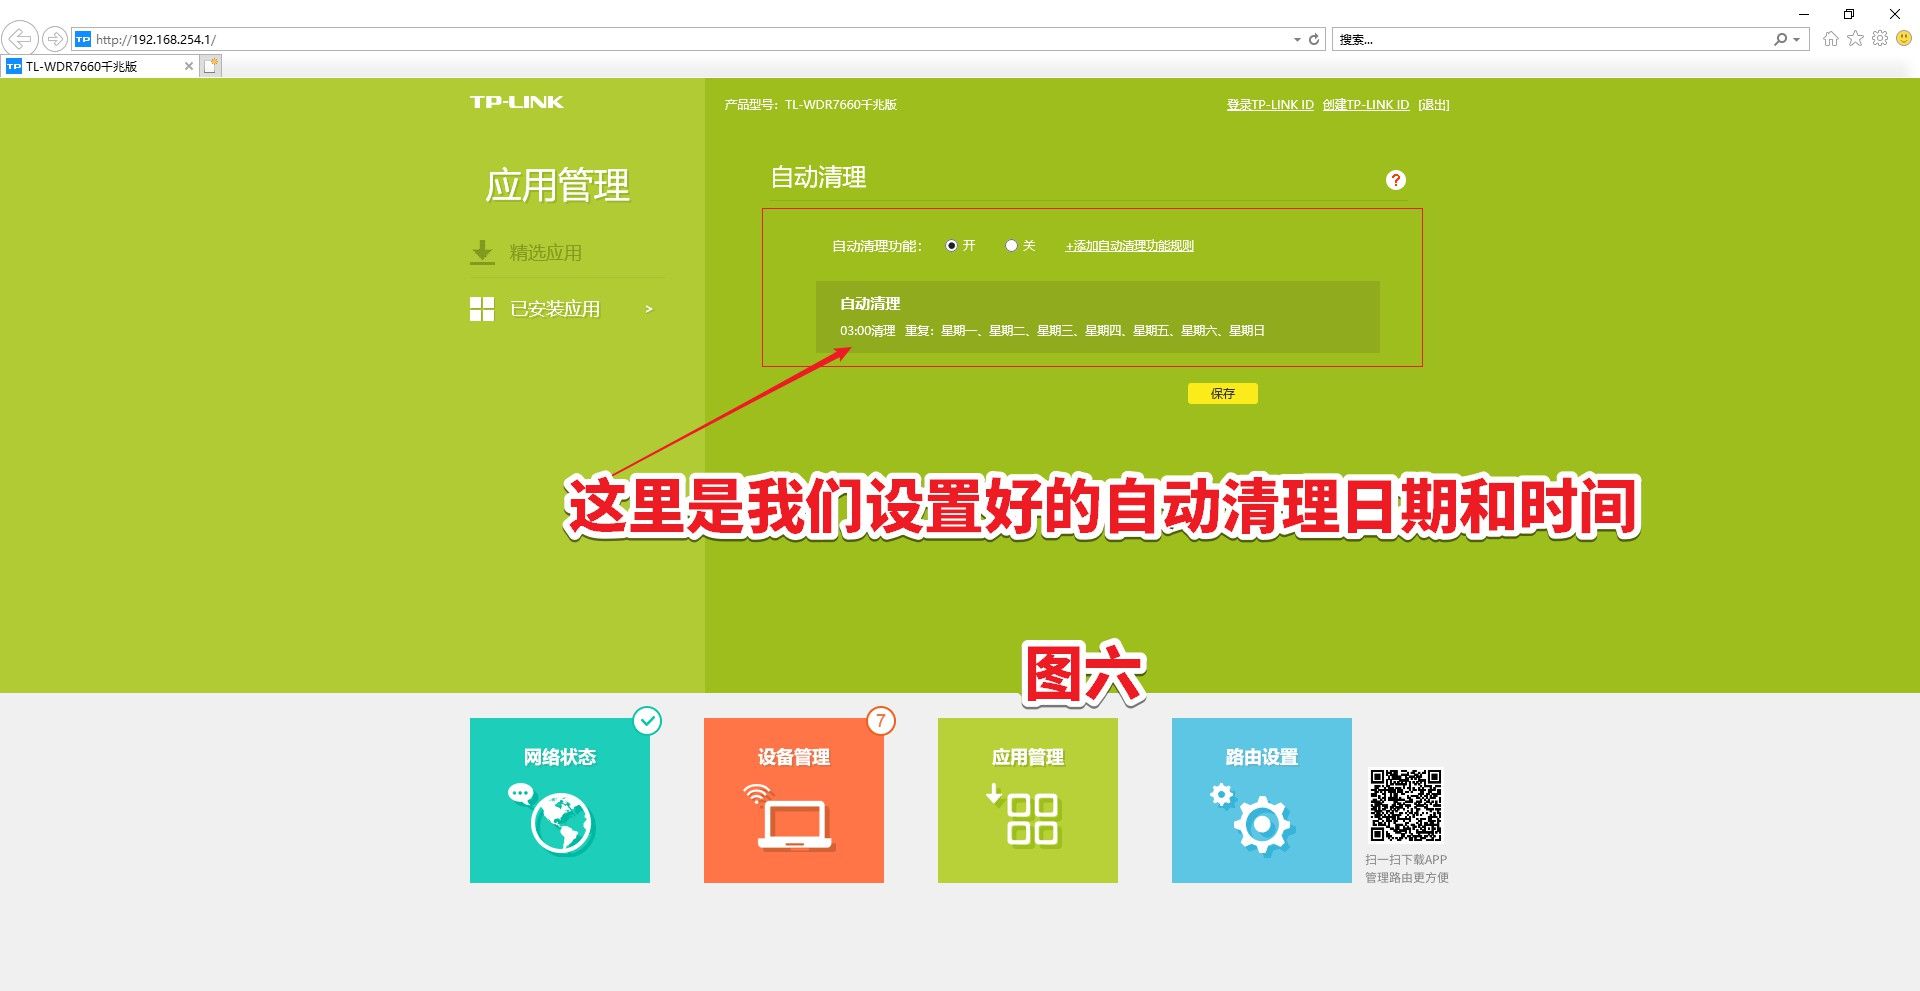This screenshot has width=1920, height=991.
Task: Click the yellow 保存 button
Action: pos(1222,393)
